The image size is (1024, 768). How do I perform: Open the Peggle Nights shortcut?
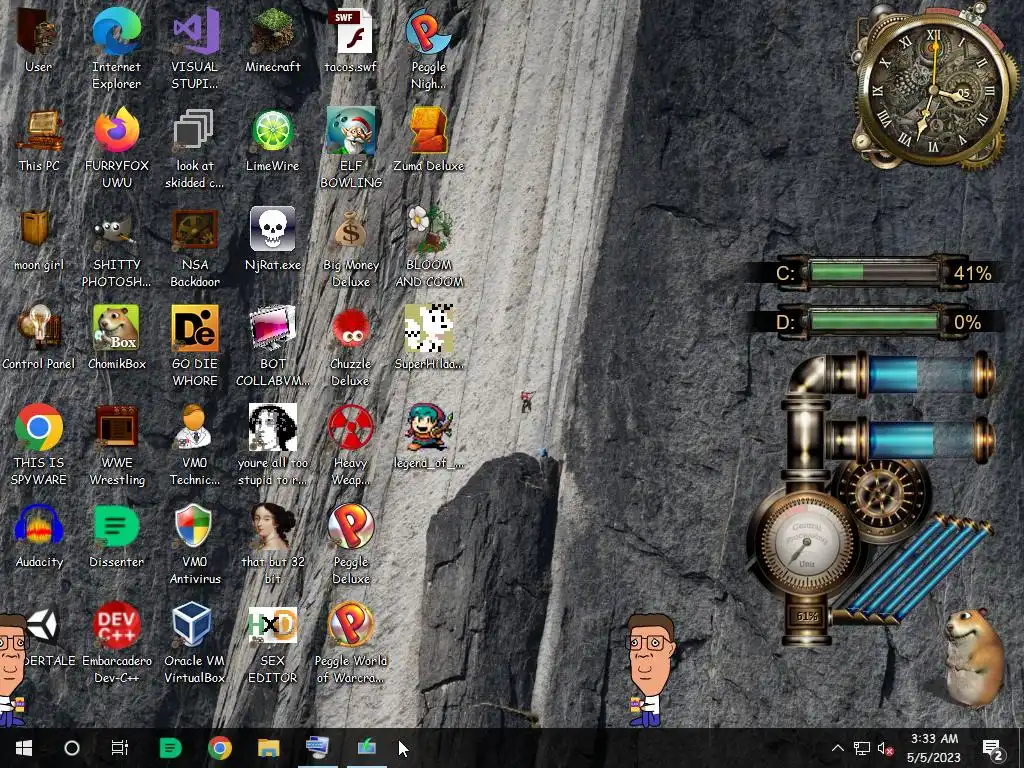[x=428, y=49]
